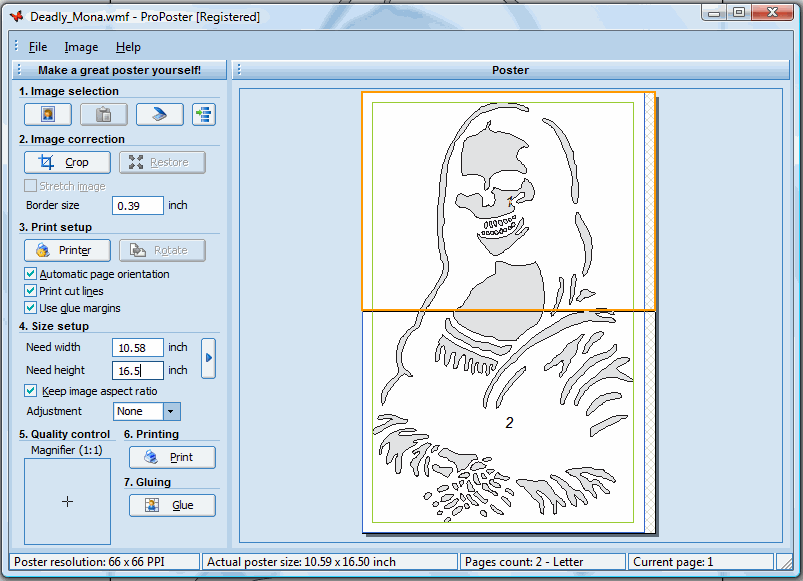Click 'Pages count: 2 - Letter' status entry

coord(543,562)
